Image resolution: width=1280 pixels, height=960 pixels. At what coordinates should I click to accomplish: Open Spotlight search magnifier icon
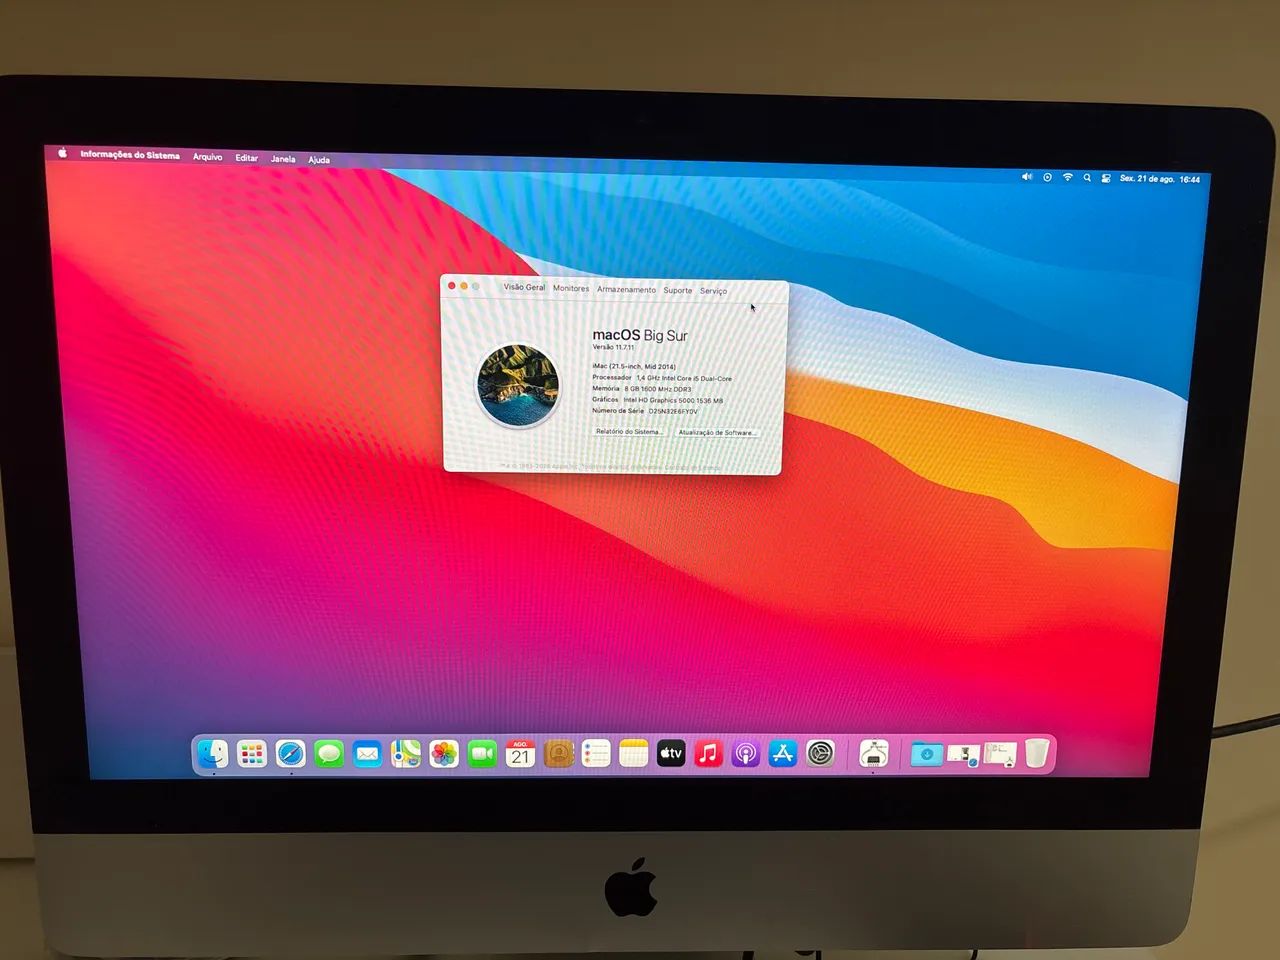pos(1086,178)
